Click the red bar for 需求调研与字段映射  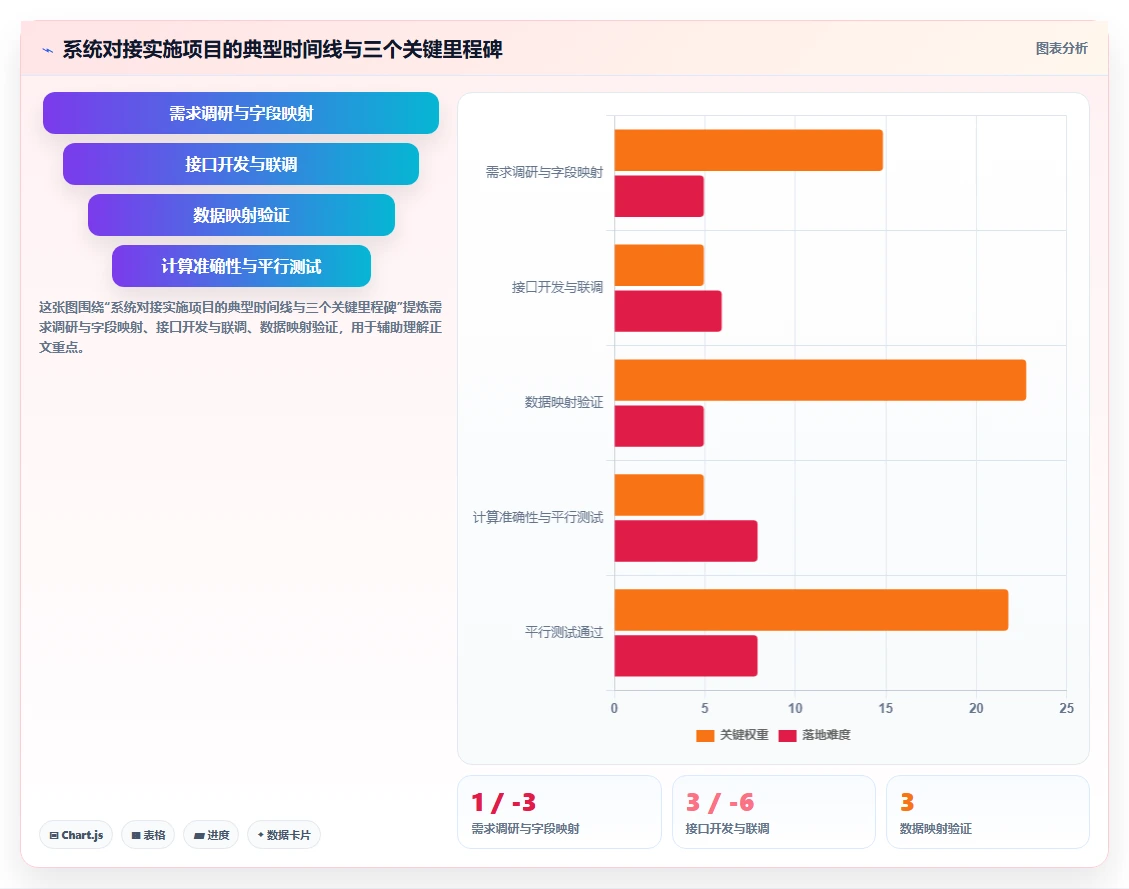(x=659, y=196)
